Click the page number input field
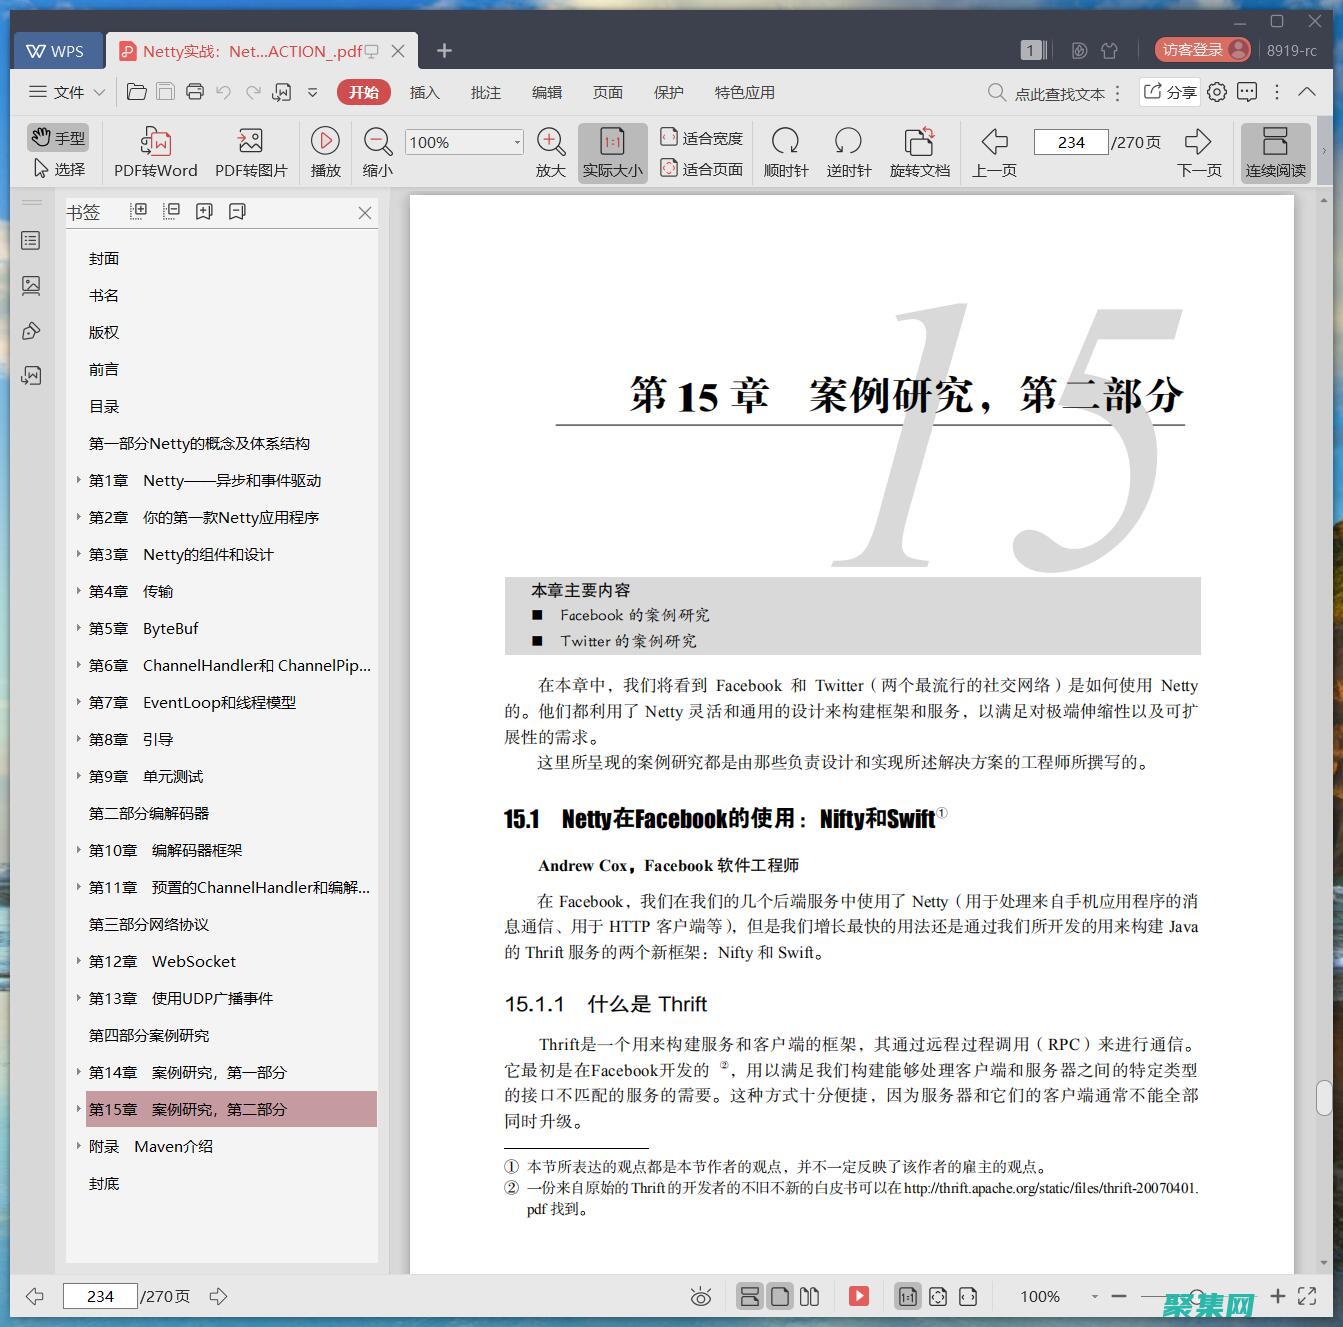The height and width of the screenshot is (1327, 1343). (1070, 141)
